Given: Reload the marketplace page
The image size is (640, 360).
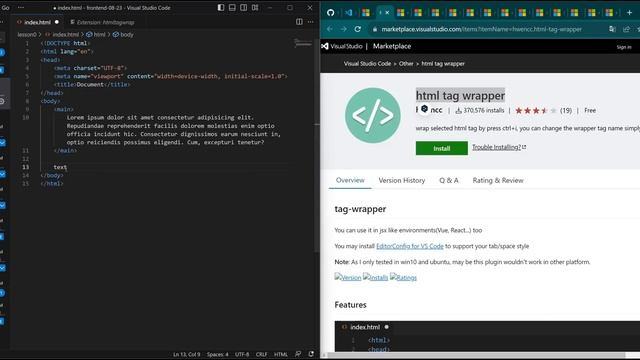Looking at the screenshot, I should [x=358, y=29].
